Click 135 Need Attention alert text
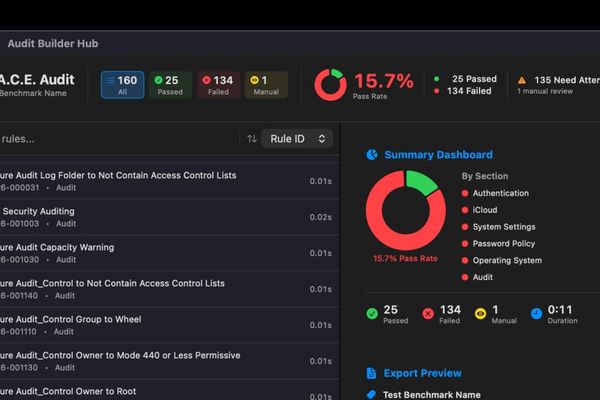600x400 pixels. (567, 80)
